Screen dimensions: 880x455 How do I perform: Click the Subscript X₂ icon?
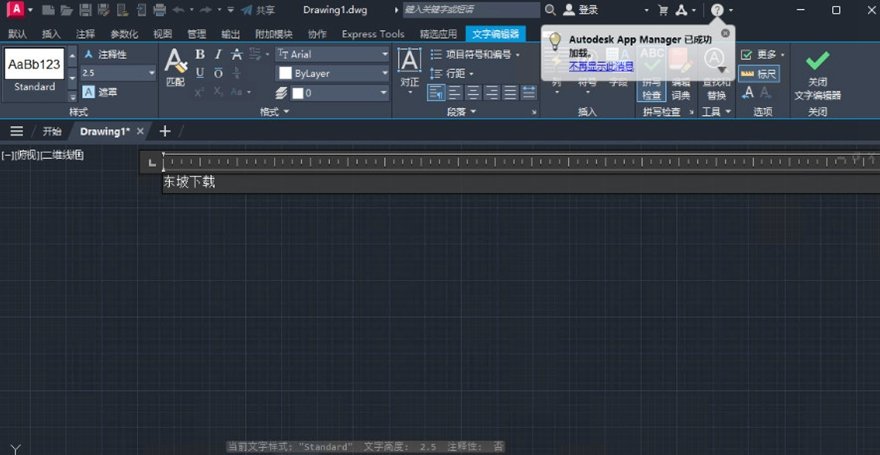pyautogui.click(x=218, y=92)
